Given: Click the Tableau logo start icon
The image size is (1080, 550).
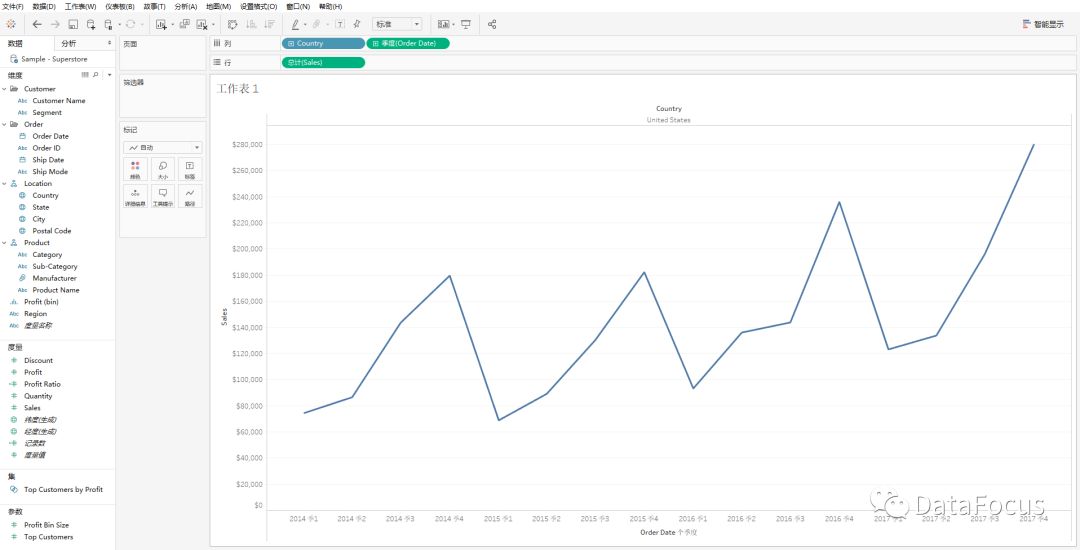Looking at the screenshot, I should click(x=11, y=24).
